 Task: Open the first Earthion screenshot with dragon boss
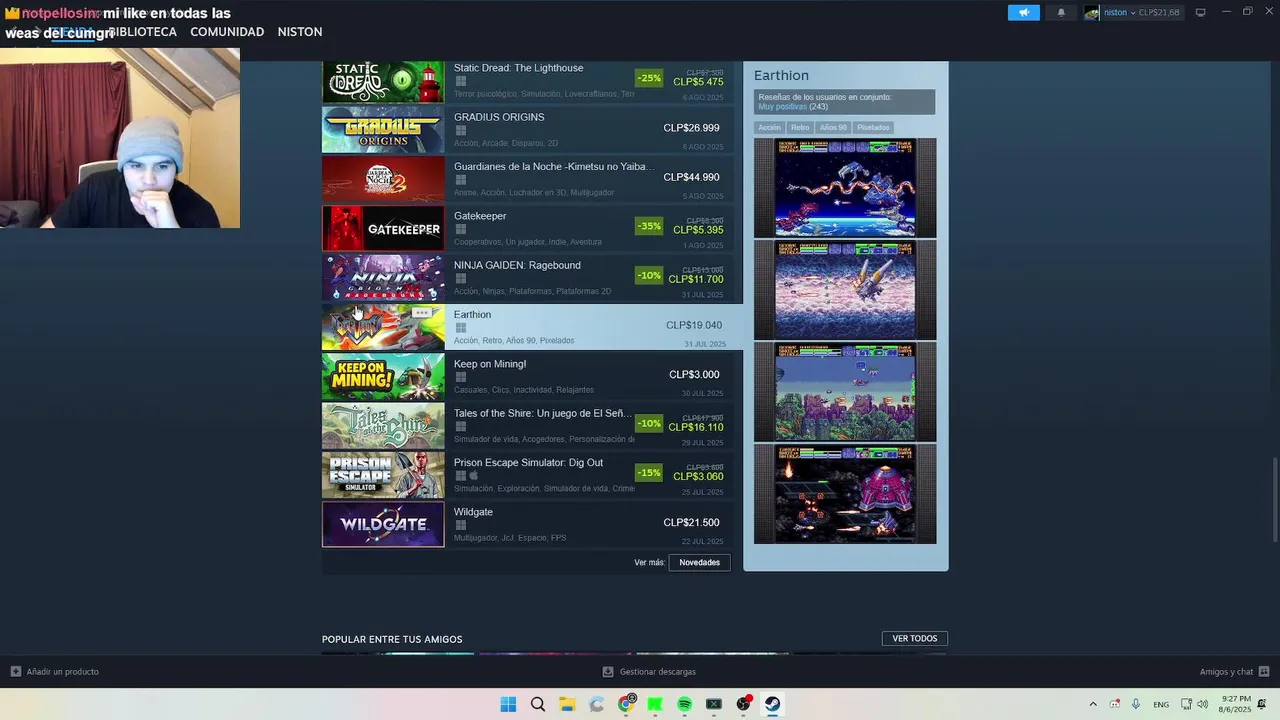845,188
